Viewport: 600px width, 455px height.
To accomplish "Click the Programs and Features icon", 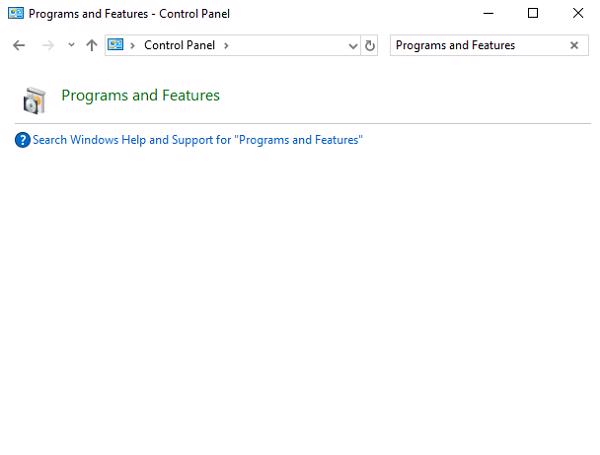I will 34,99.
